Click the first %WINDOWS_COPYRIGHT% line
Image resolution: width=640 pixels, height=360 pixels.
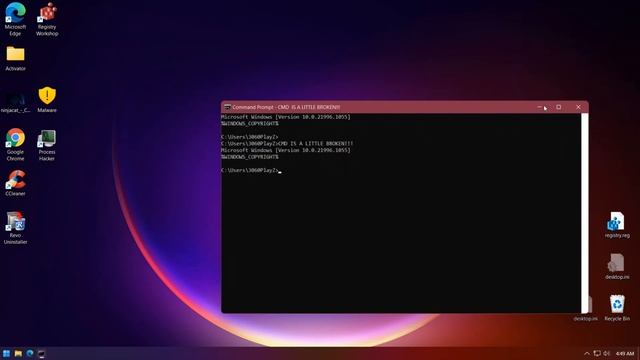pyautogui.click(x=250, y=124)
